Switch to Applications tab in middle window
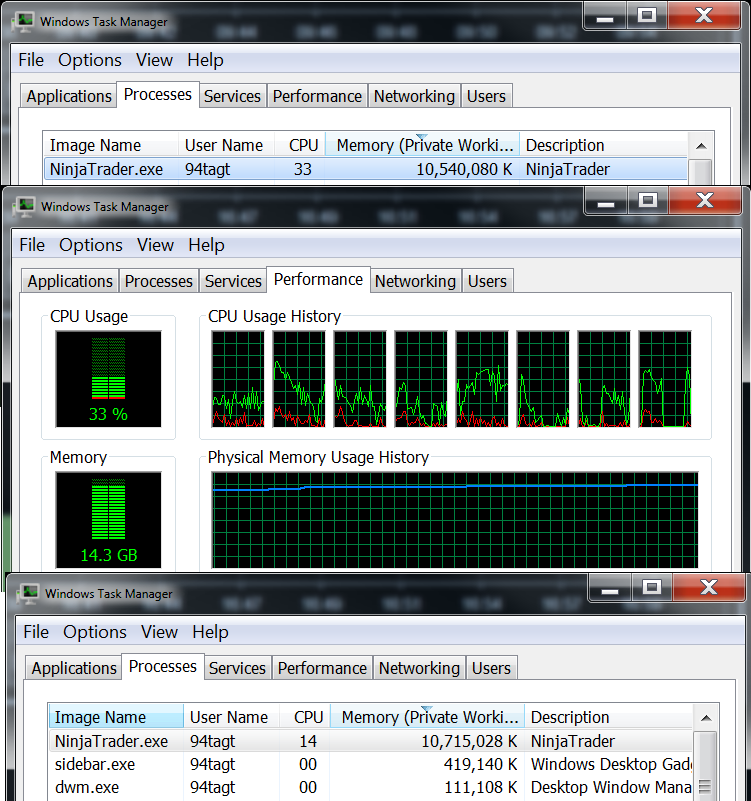The width and height of the screenshot is (751, 801). point(70,281)
